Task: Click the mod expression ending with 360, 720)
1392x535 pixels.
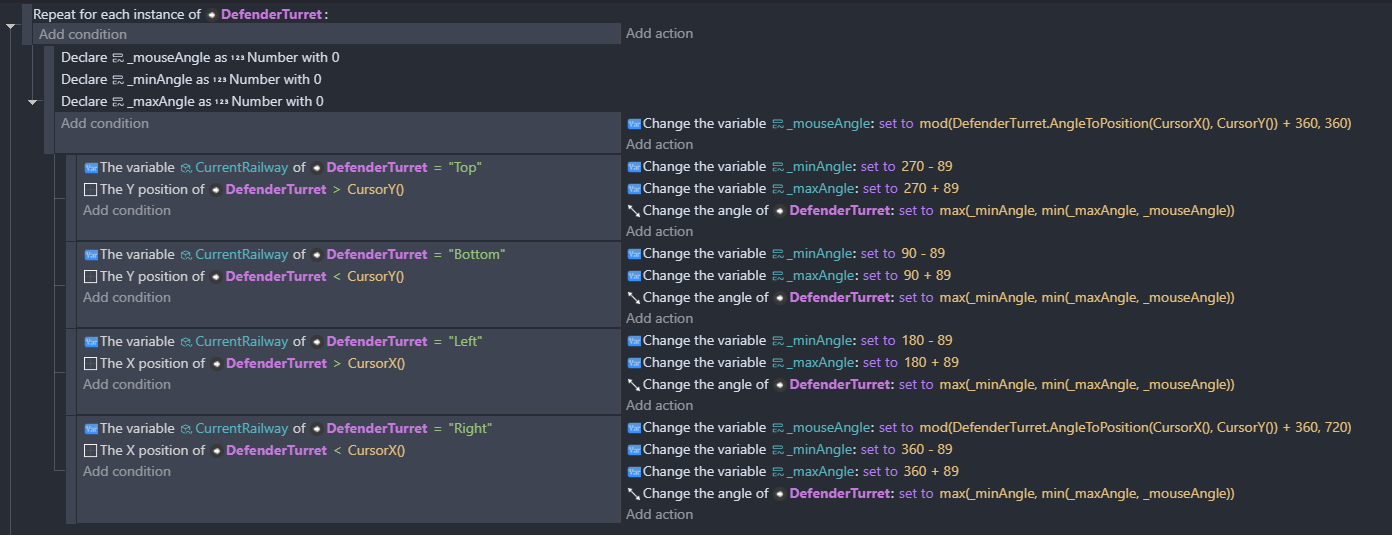Action: [1135, 428]
